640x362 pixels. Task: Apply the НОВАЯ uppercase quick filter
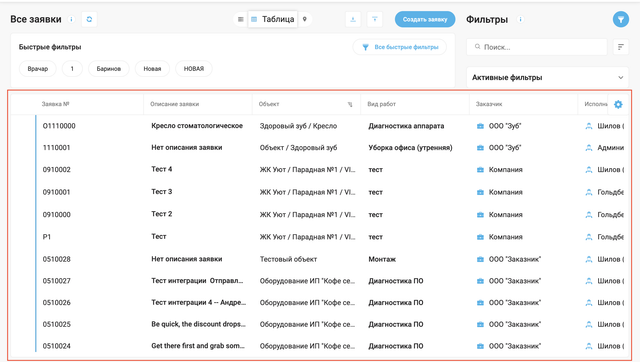pos(194,69)
